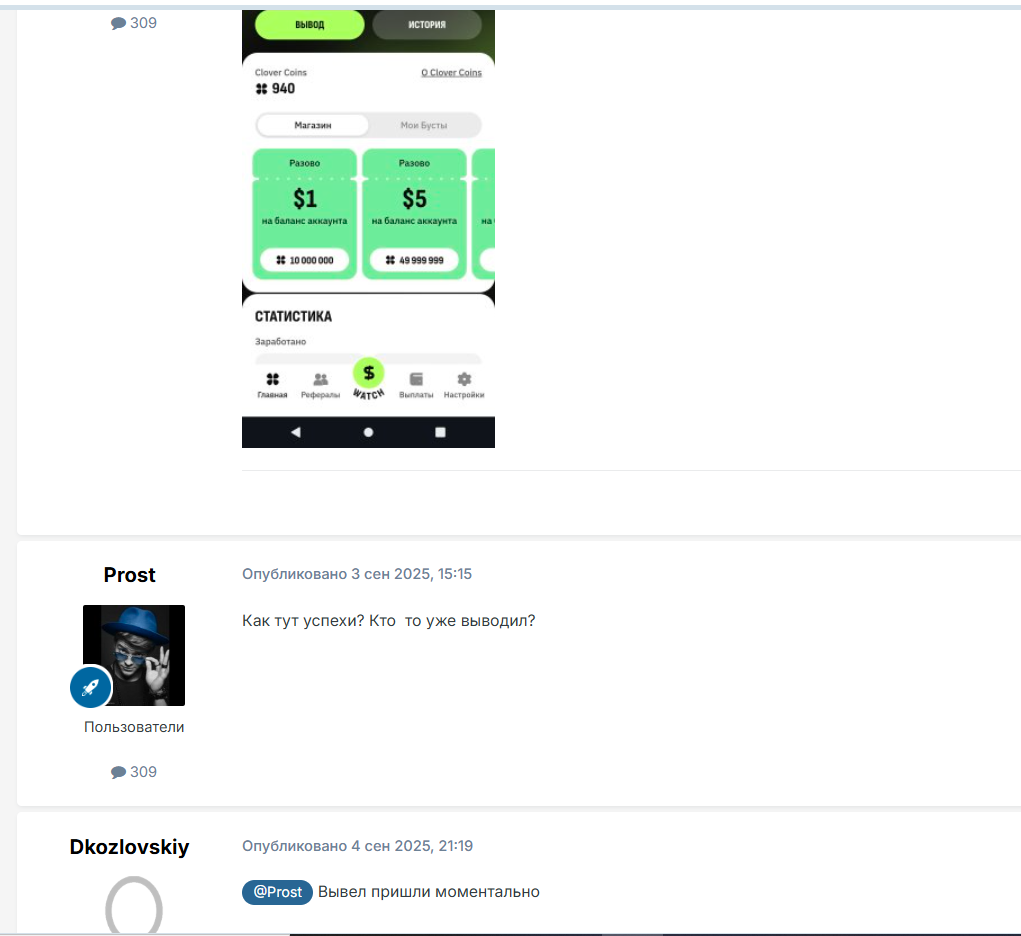Open the Dkozlovskiy username link

pos(130,847)
